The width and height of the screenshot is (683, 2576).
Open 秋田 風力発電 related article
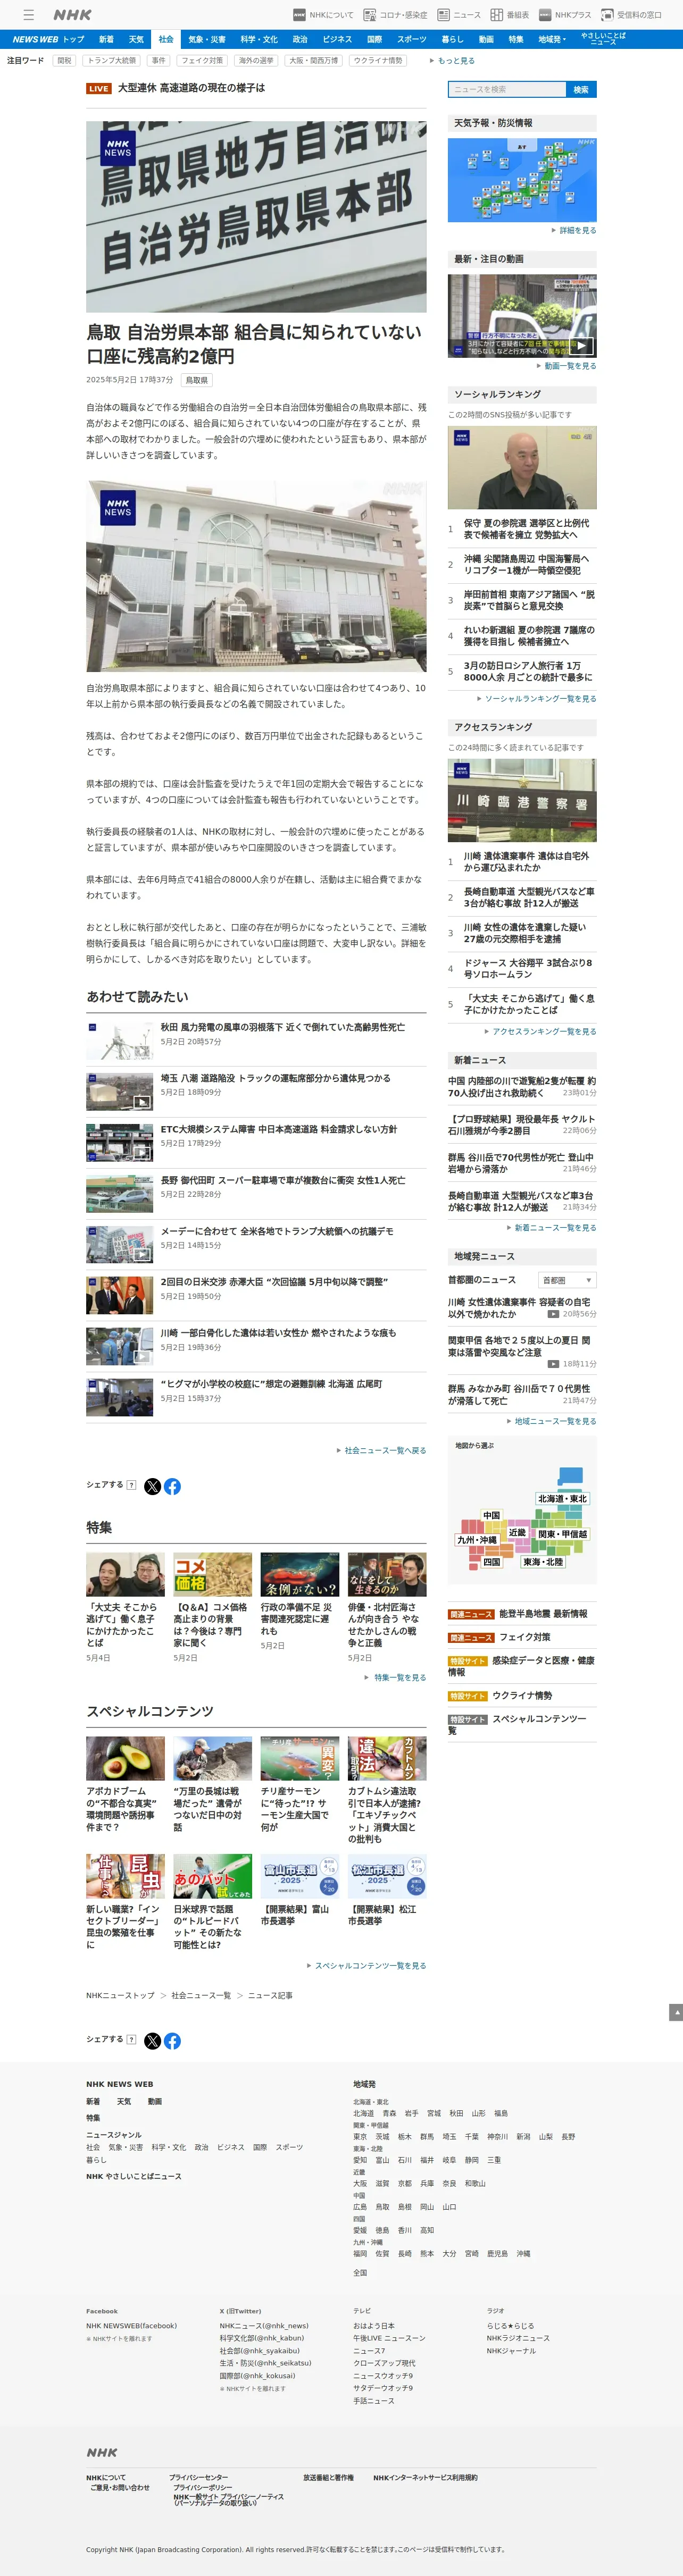pos(283,1027)
